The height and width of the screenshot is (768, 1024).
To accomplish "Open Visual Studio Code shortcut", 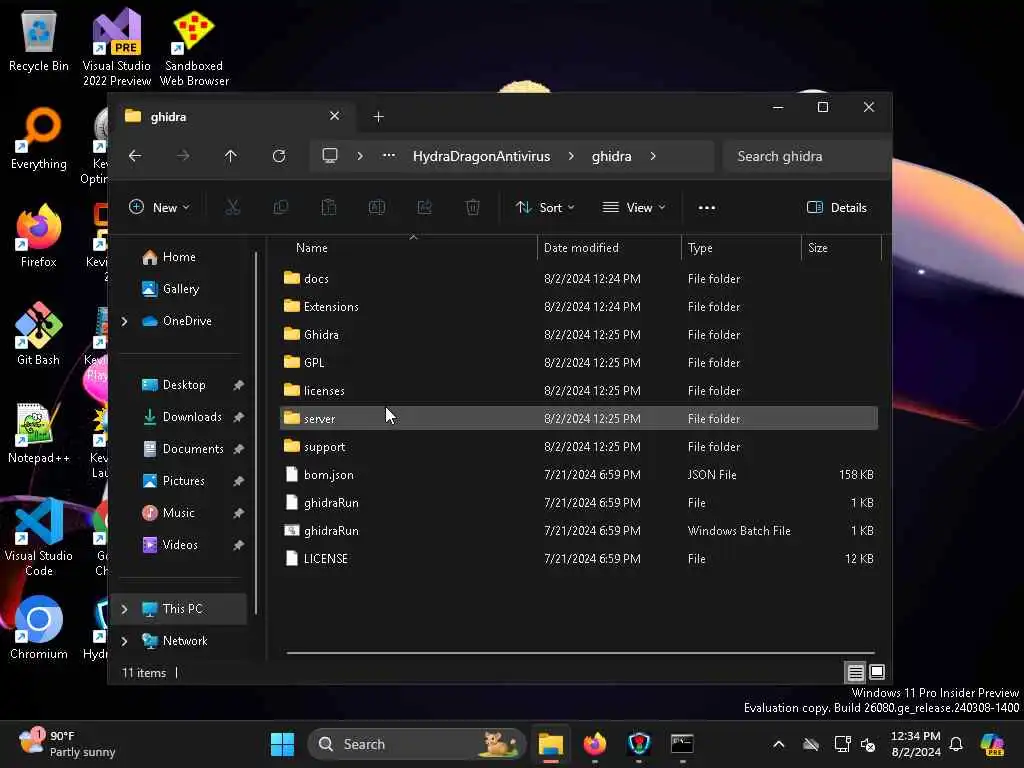I will click(x=39, y=537).
